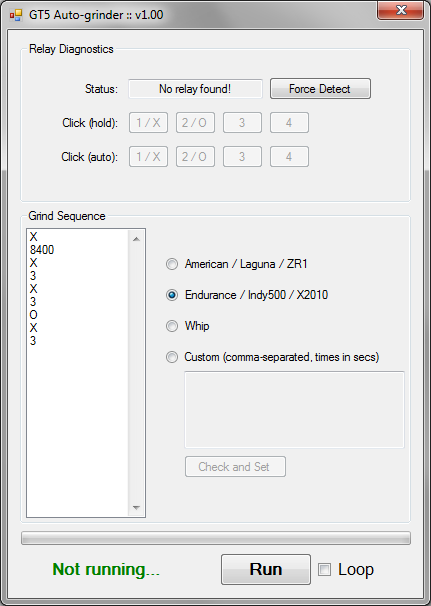Click the Force Detect button
Image resolution: width=431 pixels, height=606 pixels.
(x=320, y=89)
